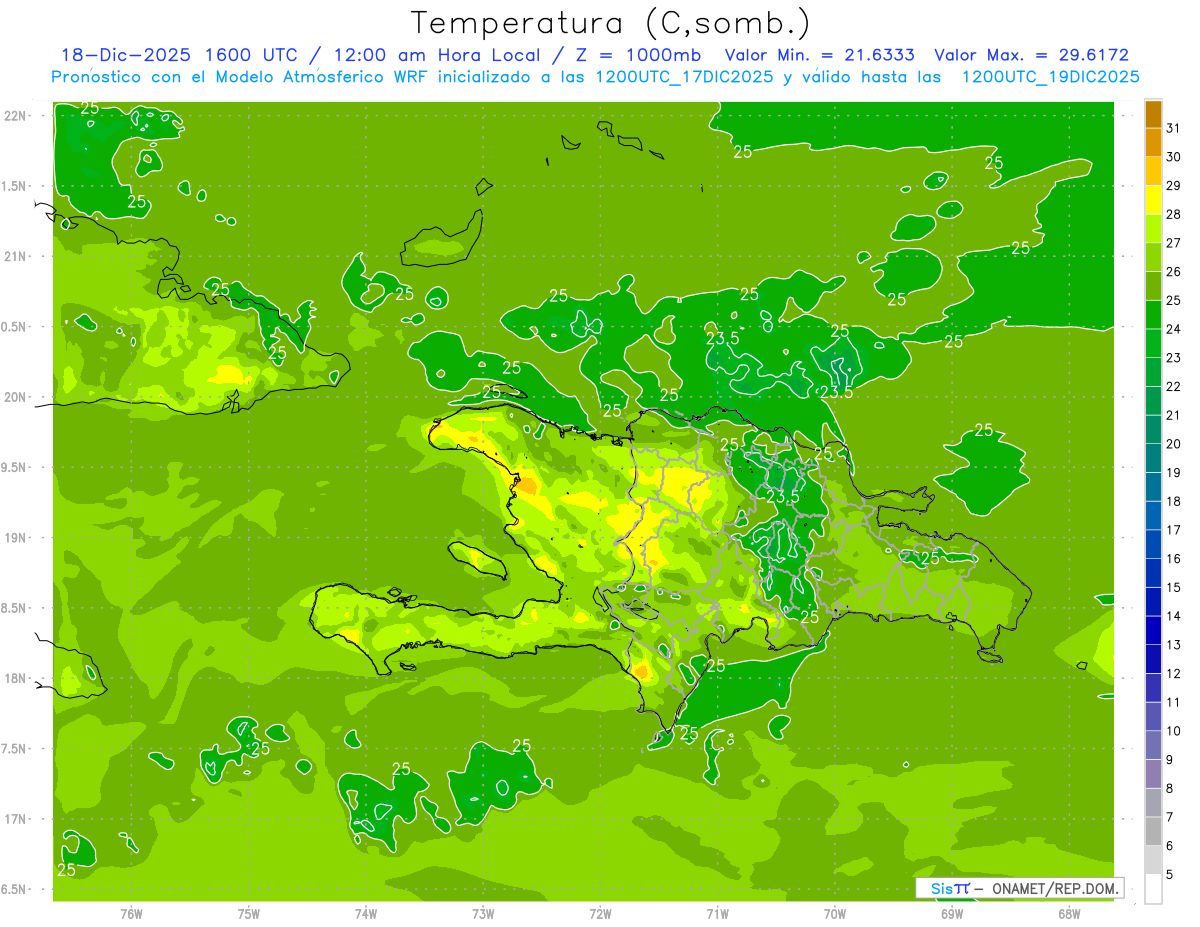Viewport: 1200px width, 927px height.
Task: Click the blue legend swatch between 16 and 17
Action: tap(1153, 544)
